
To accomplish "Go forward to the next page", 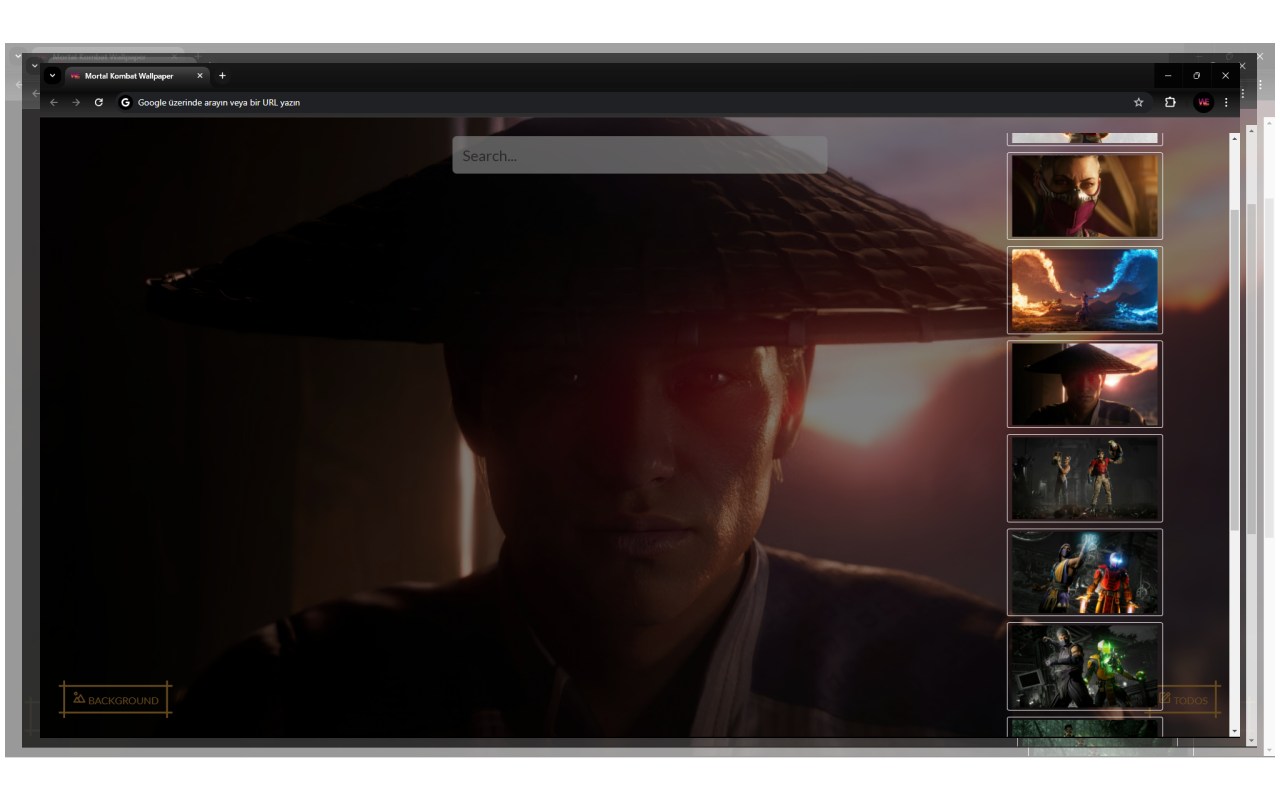I will click(76, 102).
